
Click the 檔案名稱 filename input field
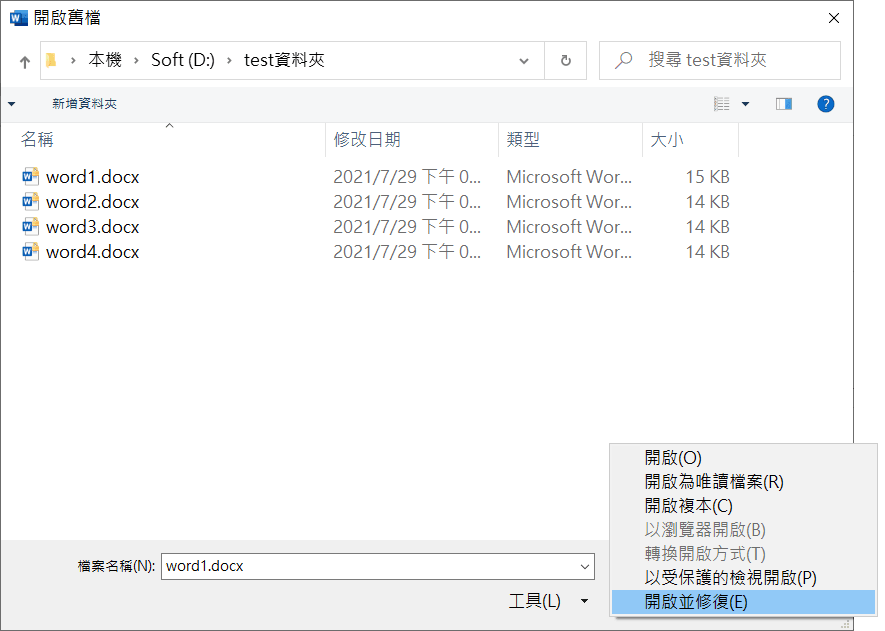click(378, 567)
